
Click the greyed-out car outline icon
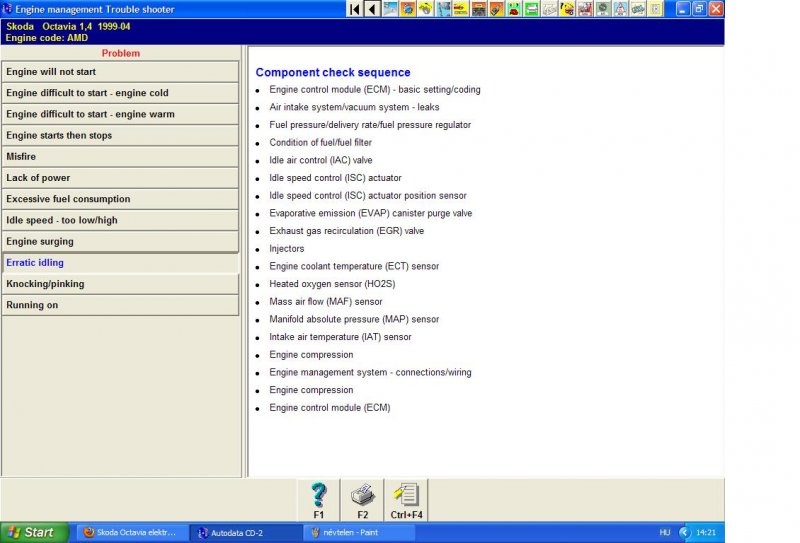(x=549, y=9)
